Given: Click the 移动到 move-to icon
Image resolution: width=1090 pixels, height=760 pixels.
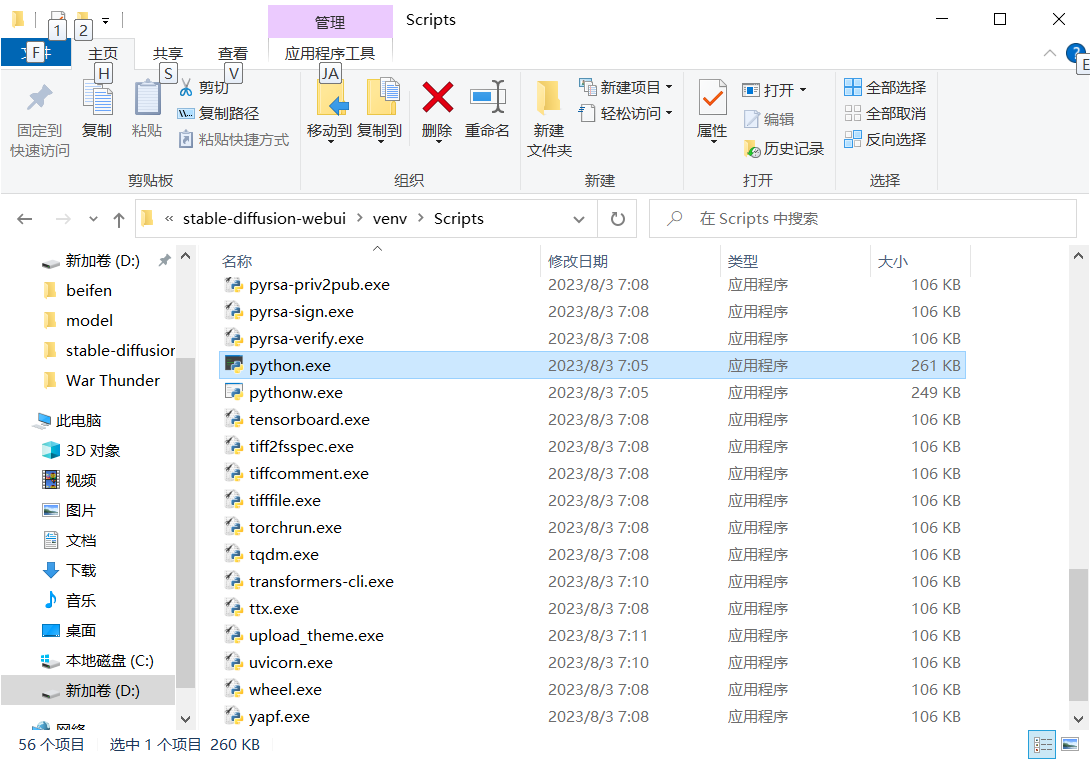Looking at the screenshot, I should click(x=330, y=98).
